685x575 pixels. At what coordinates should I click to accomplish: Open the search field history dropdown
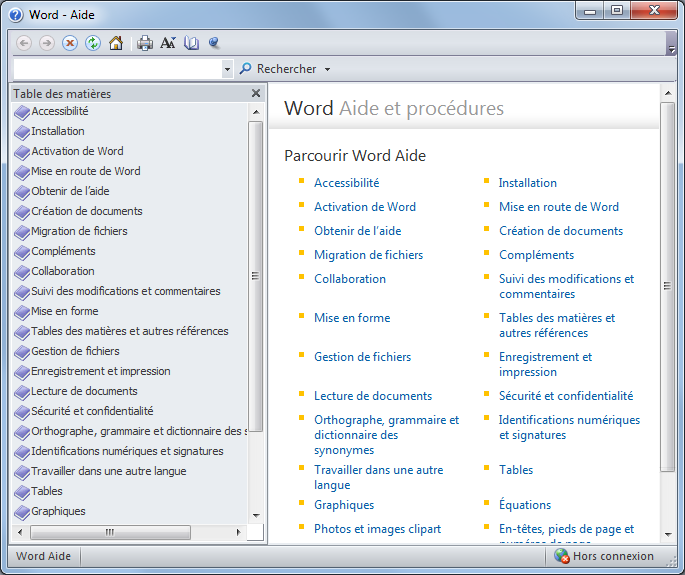point(227,69)
